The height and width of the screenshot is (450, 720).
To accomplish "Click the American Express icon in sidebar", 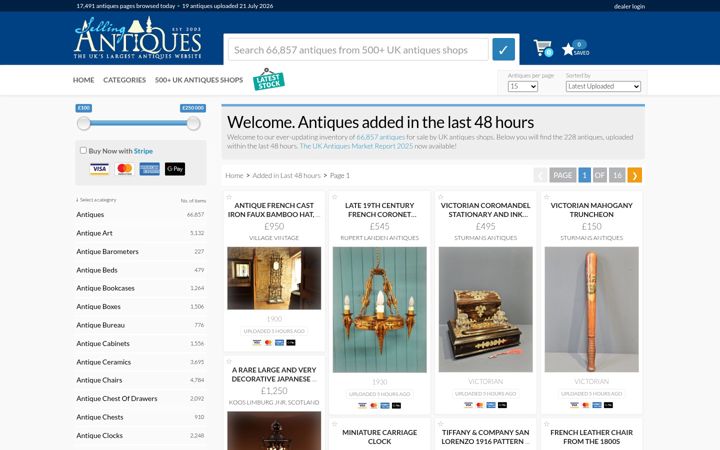I will click(150, 169).
